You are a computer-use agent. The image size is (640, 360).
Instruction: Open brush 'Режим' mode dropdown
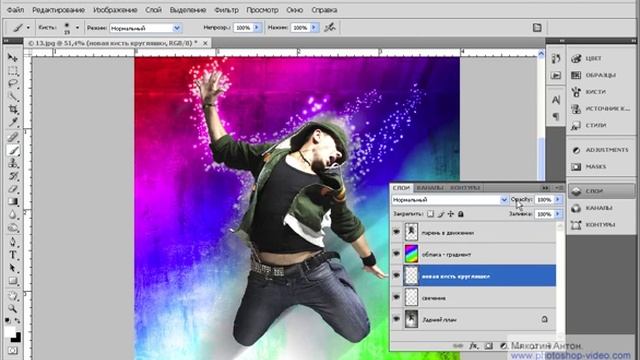pos(145,28)
